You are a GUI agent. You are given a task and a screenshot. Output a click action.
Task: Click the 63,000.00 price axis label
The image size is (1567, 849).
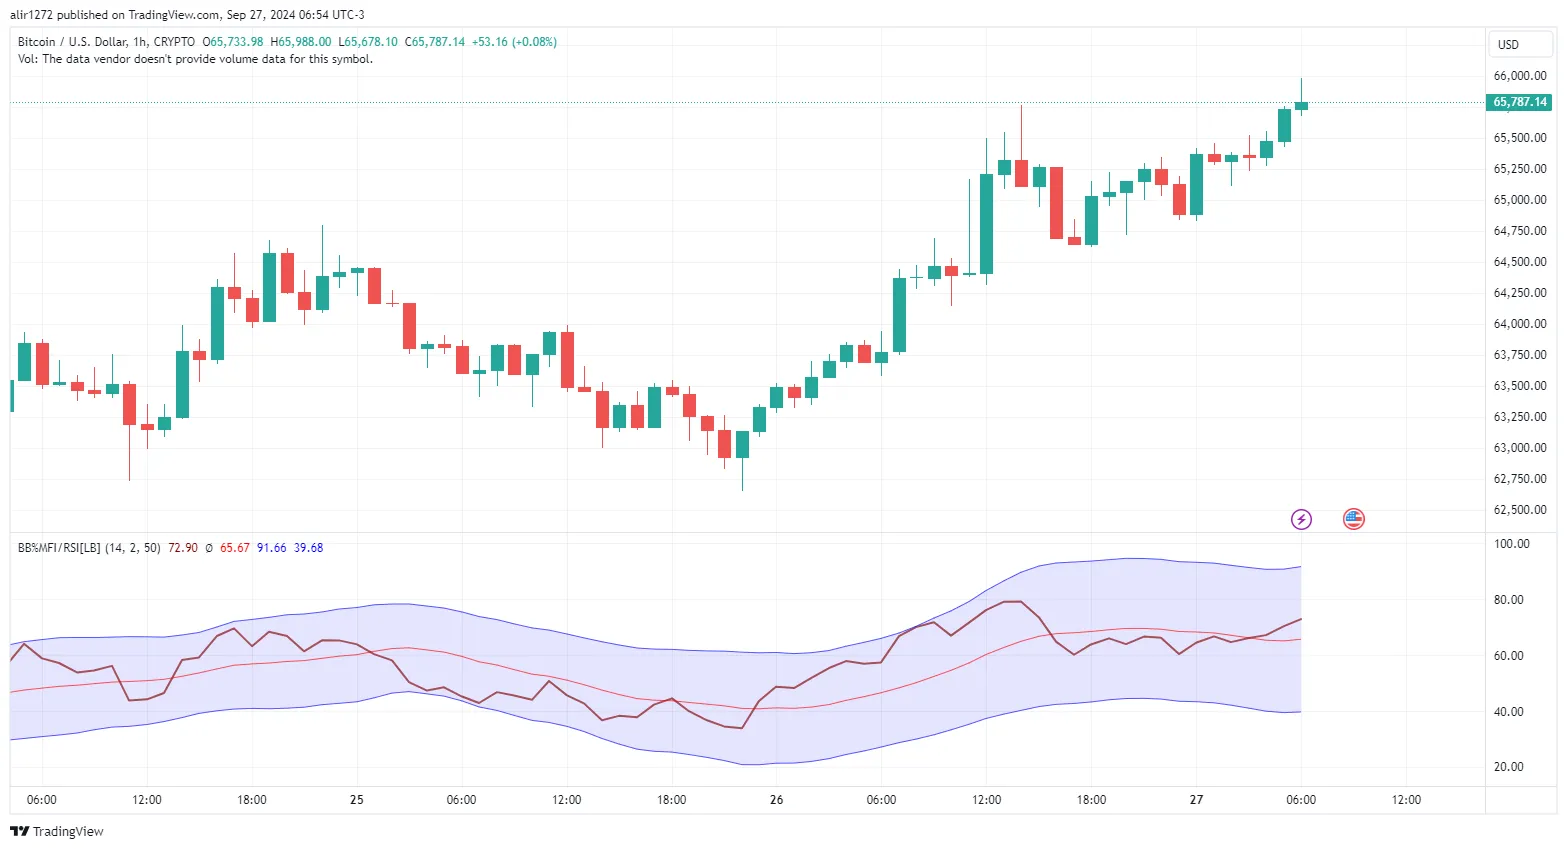click(1520, 448)
